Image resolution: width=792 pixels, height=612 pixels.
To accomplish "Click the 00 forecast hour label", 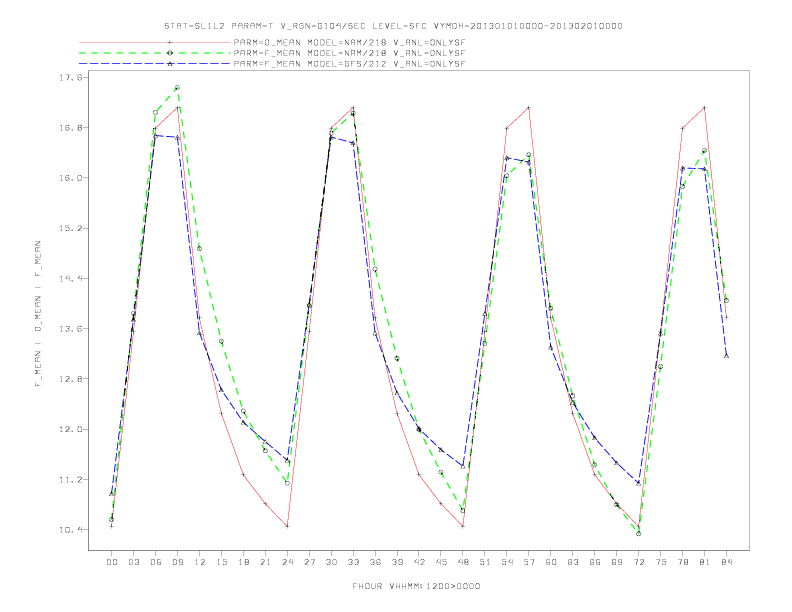I will 112,562.
